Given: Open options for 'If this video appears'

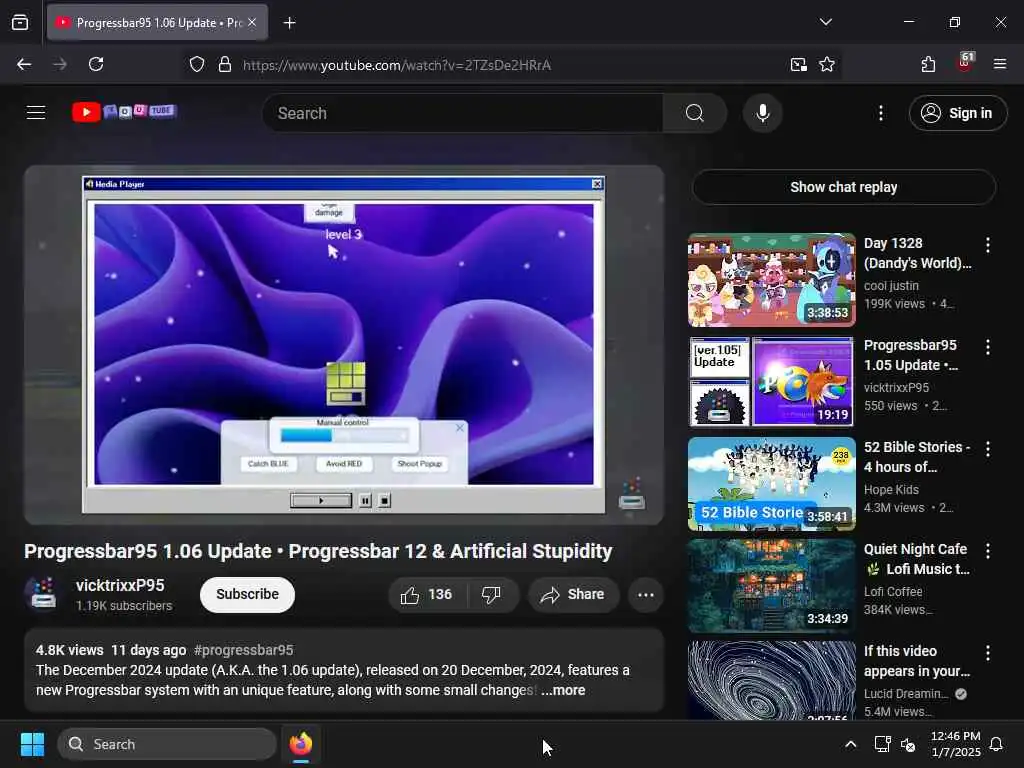Looking at the screenshot, I should coord(987,652).
